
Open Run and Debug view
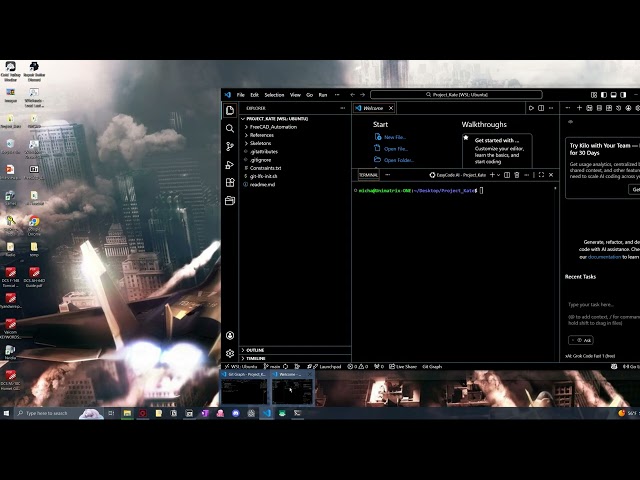click(230, 164)
